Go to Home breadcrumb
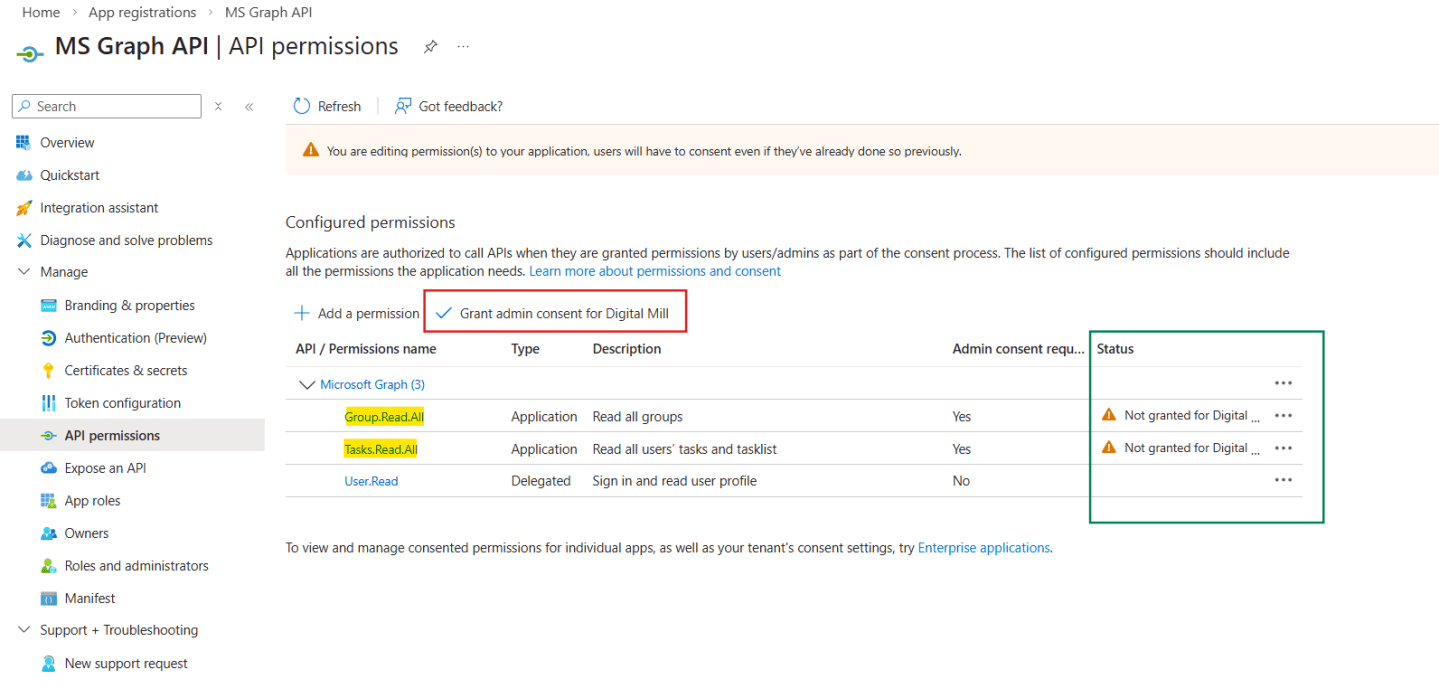The image size is (1439, 698). 41,12
